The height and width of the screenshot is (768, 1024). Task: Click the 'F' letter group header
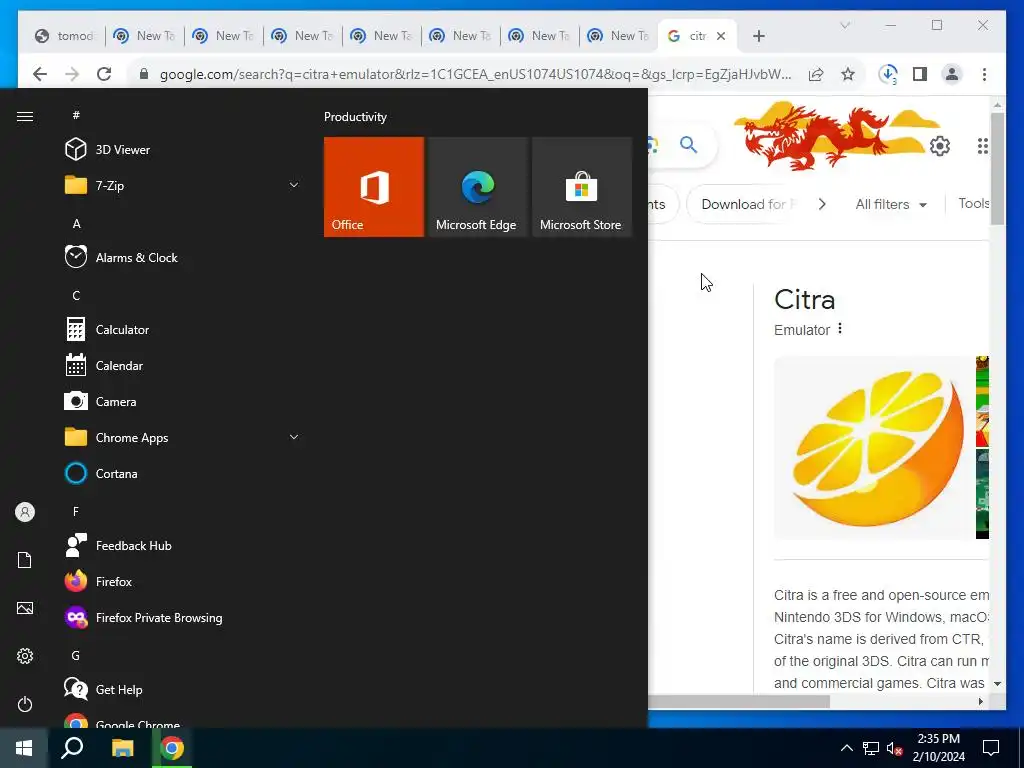(76, 511)
